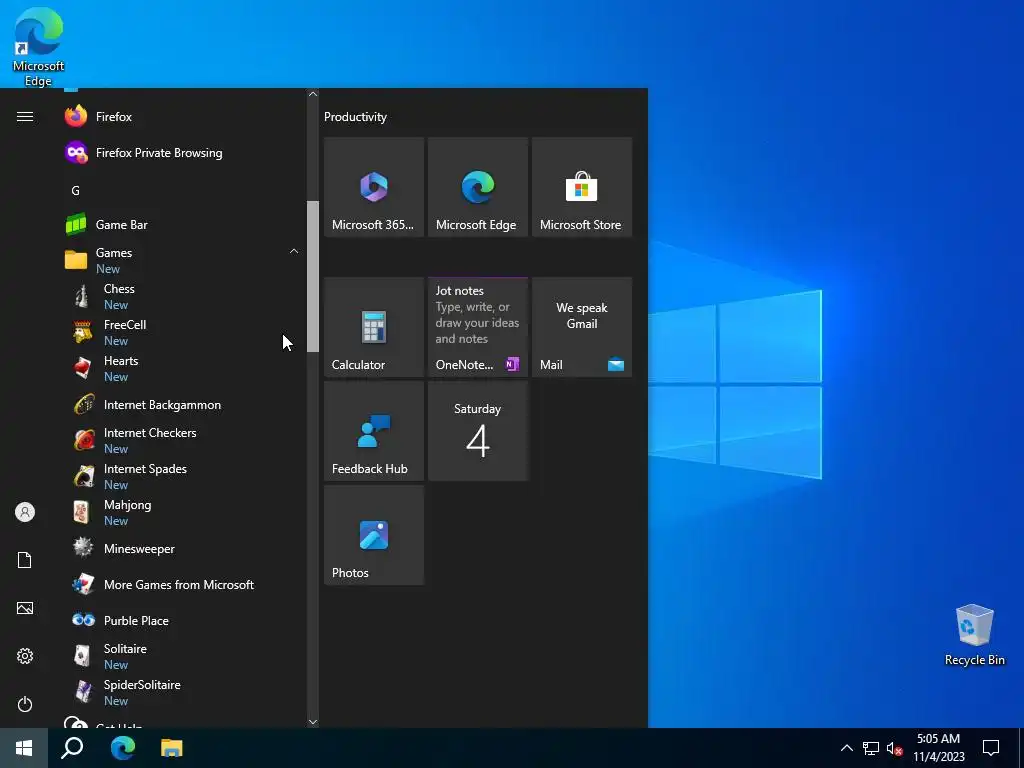1024x768 pixels.
Task: Open the Mail tile
Action: click(582, 327)
